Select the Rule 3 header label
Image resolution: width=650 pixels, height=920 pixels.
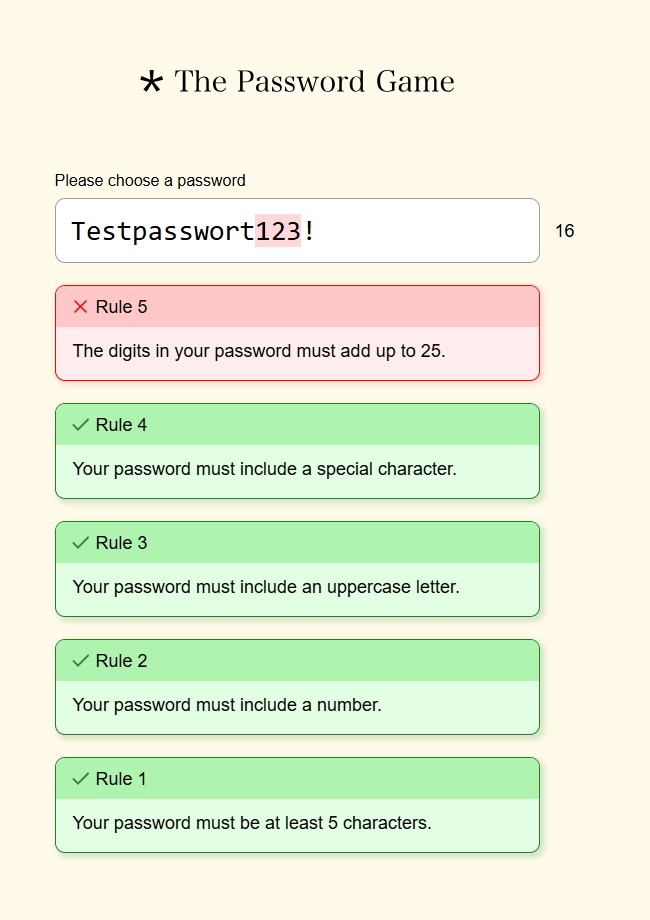pyautogui.click(x=121, y=543)
